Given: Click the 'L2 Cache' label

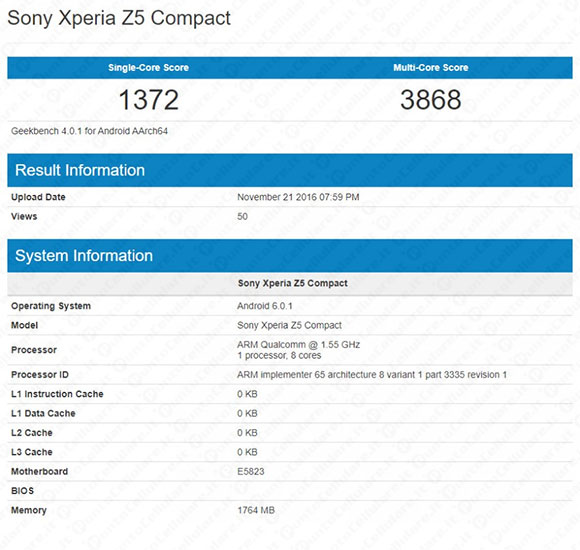Looking at the screenshot, I should pos(31,433).
